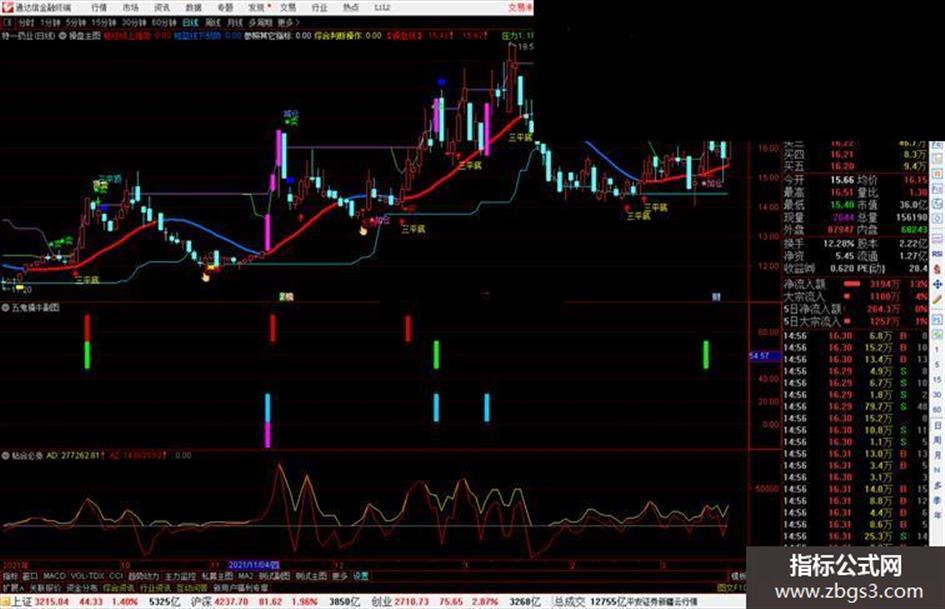Click the 60 minute shortcut in sidebar
The width and height of the screenshot is (945, 609).
(937, 410)
